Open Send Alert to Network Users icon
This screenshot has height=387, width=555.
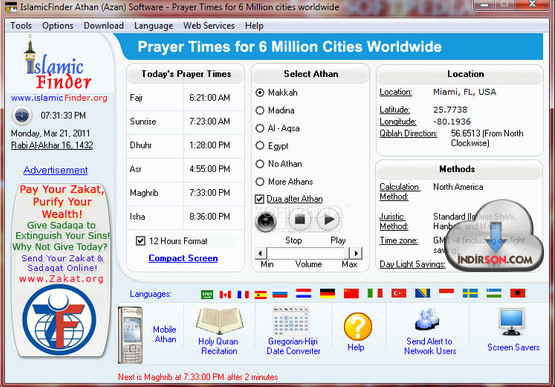(428, 320)
